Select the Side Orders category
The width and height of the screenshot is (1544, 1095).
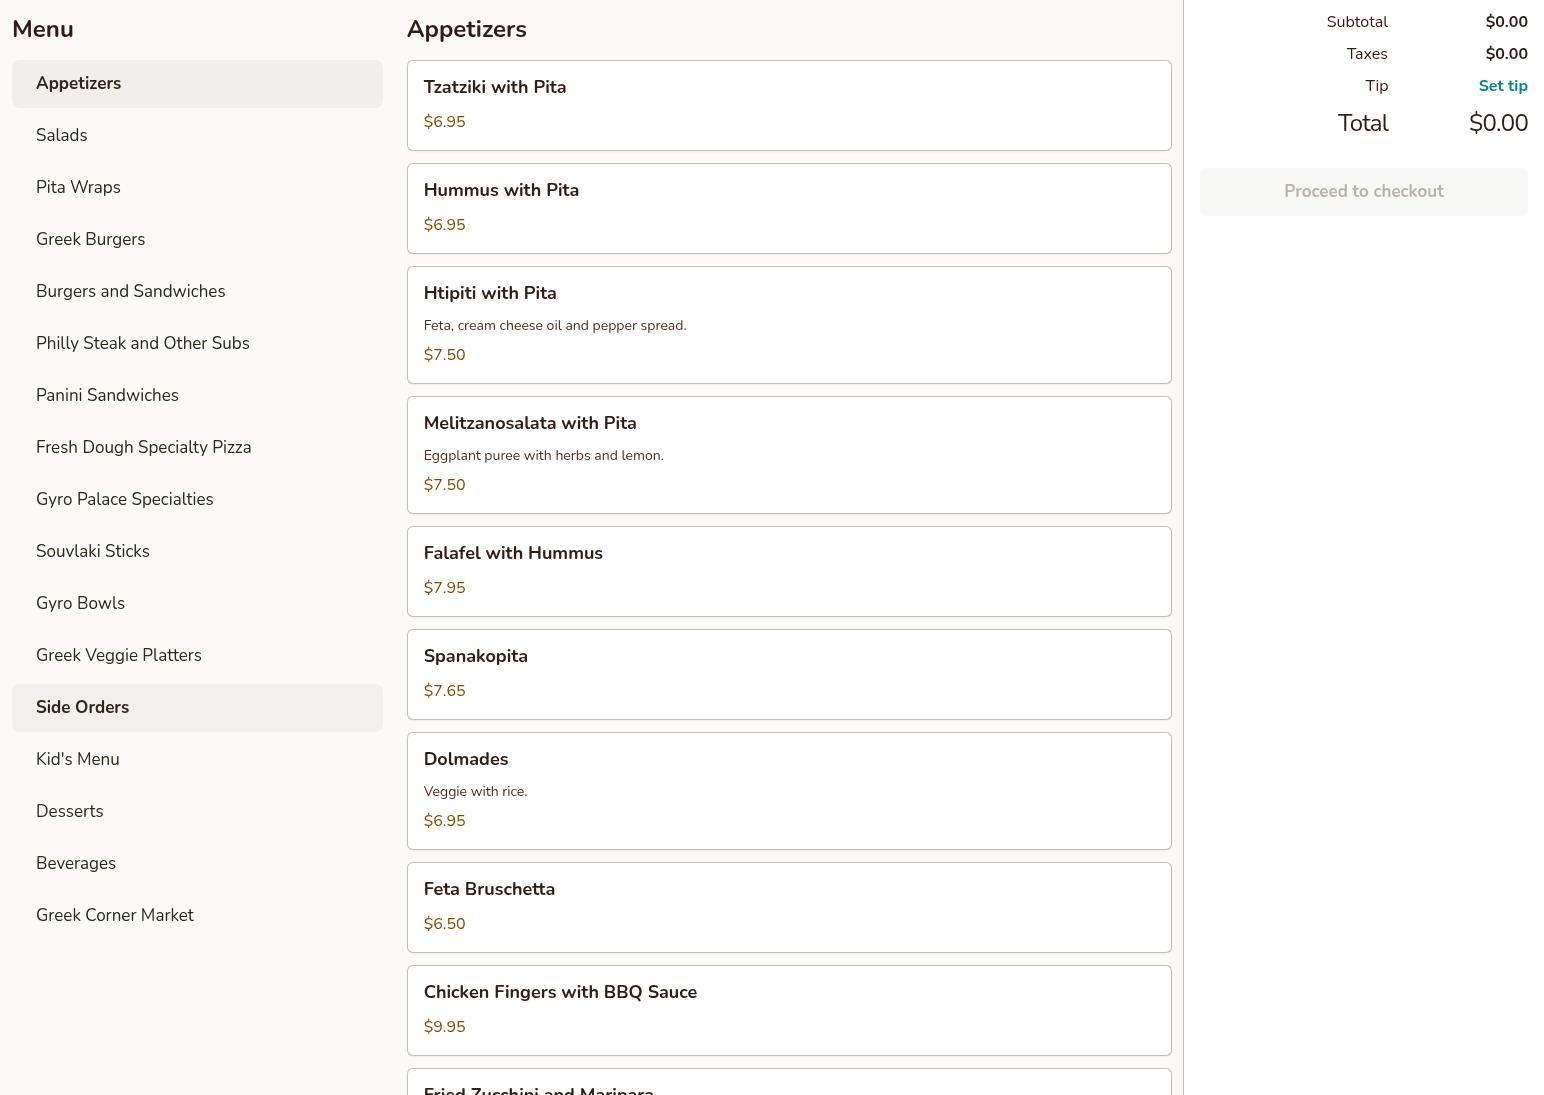tap(83, 708)
